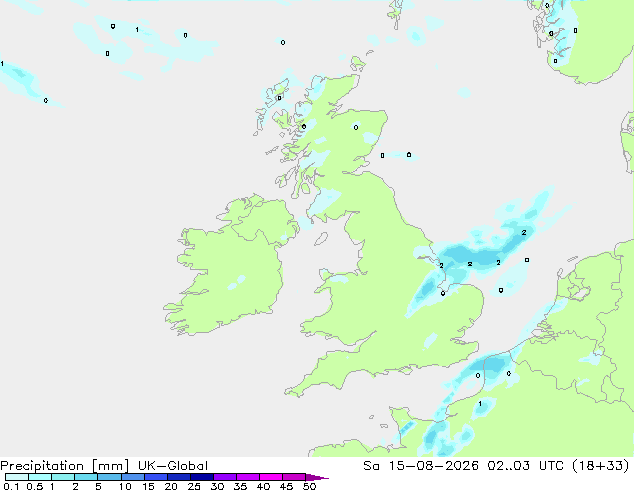This screenshot has height=490, width=634.
Task: Click the '45' legend scale label
Action: 286,486
